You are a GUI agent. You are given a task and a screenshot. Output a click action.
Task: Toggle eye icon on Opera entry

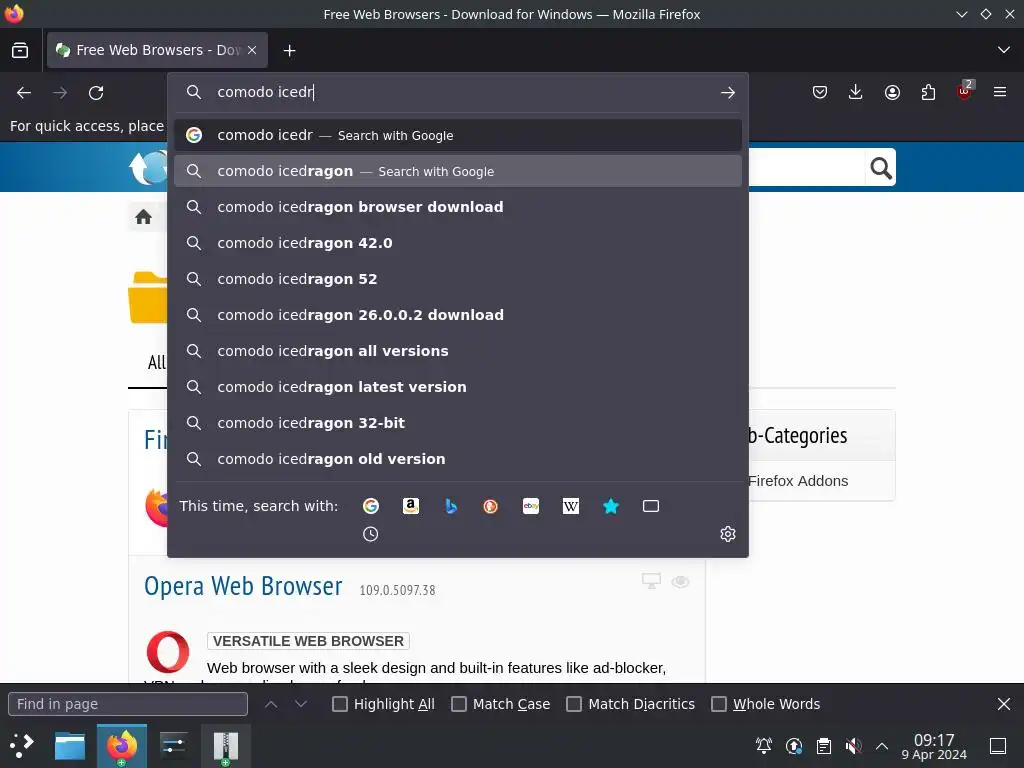680,581
